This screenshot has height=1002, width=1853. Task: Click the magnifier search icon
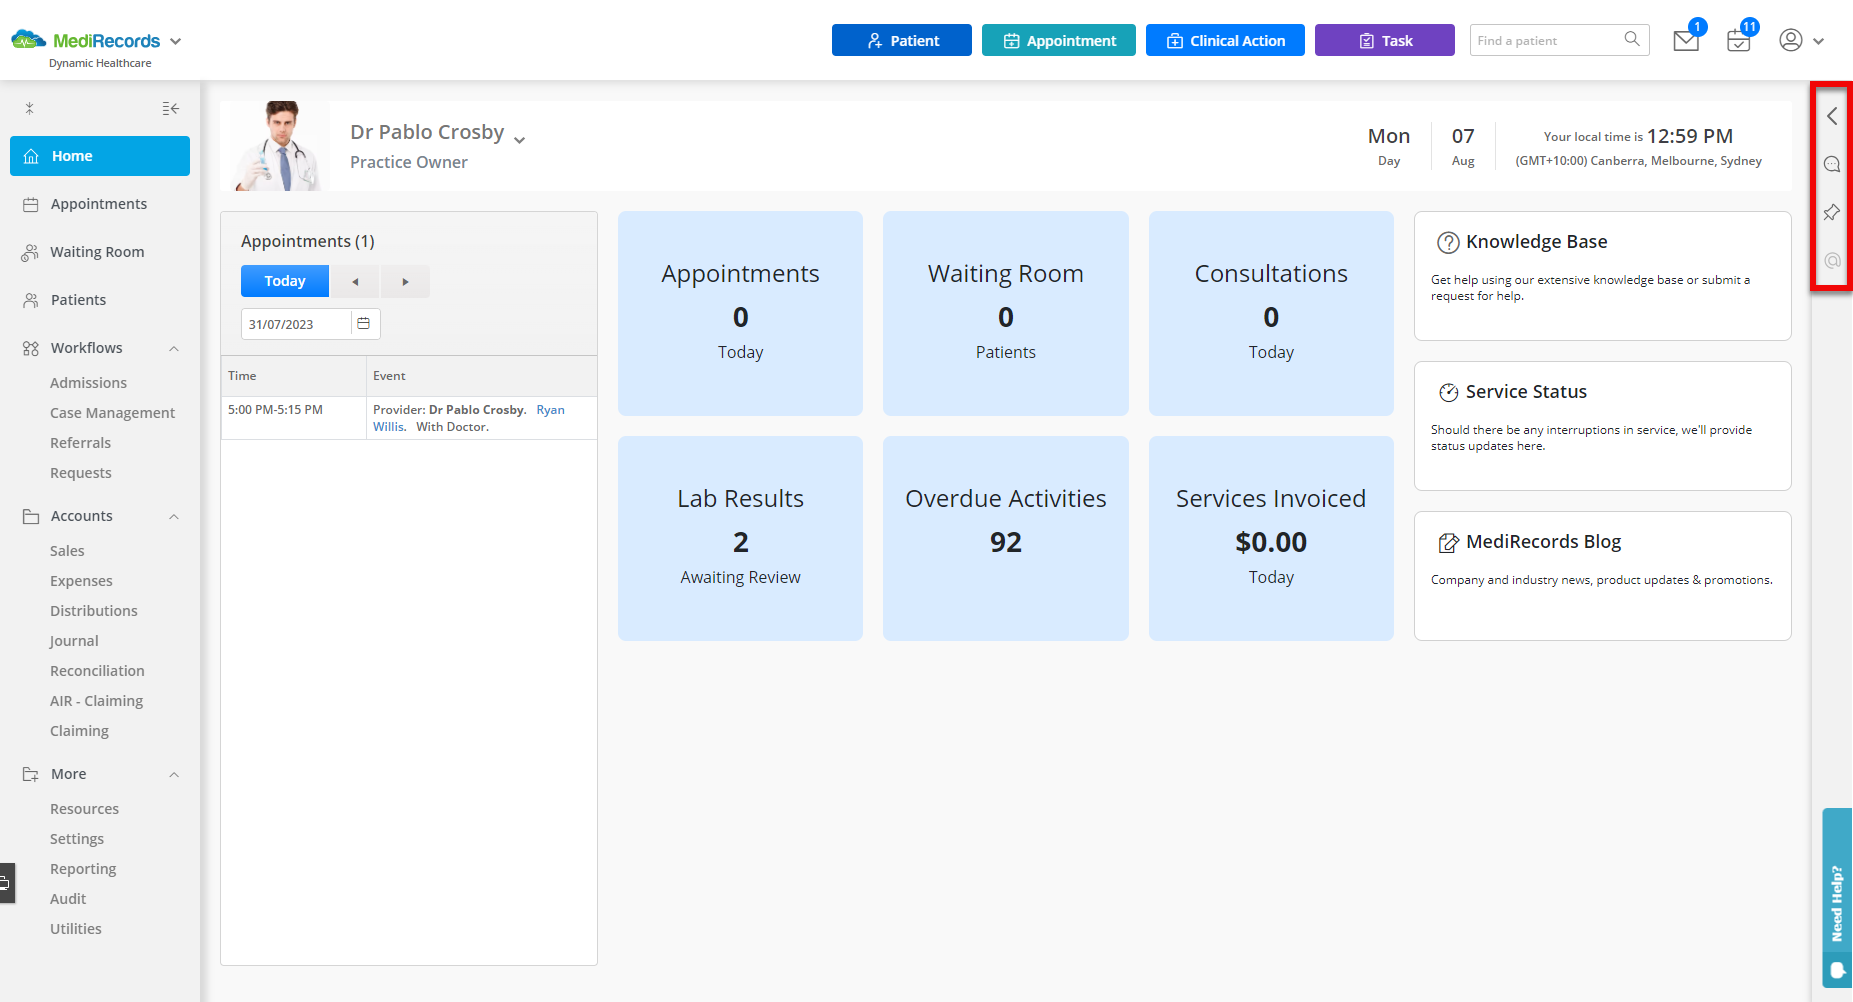pyautogui.click(x=1632, y=39)
